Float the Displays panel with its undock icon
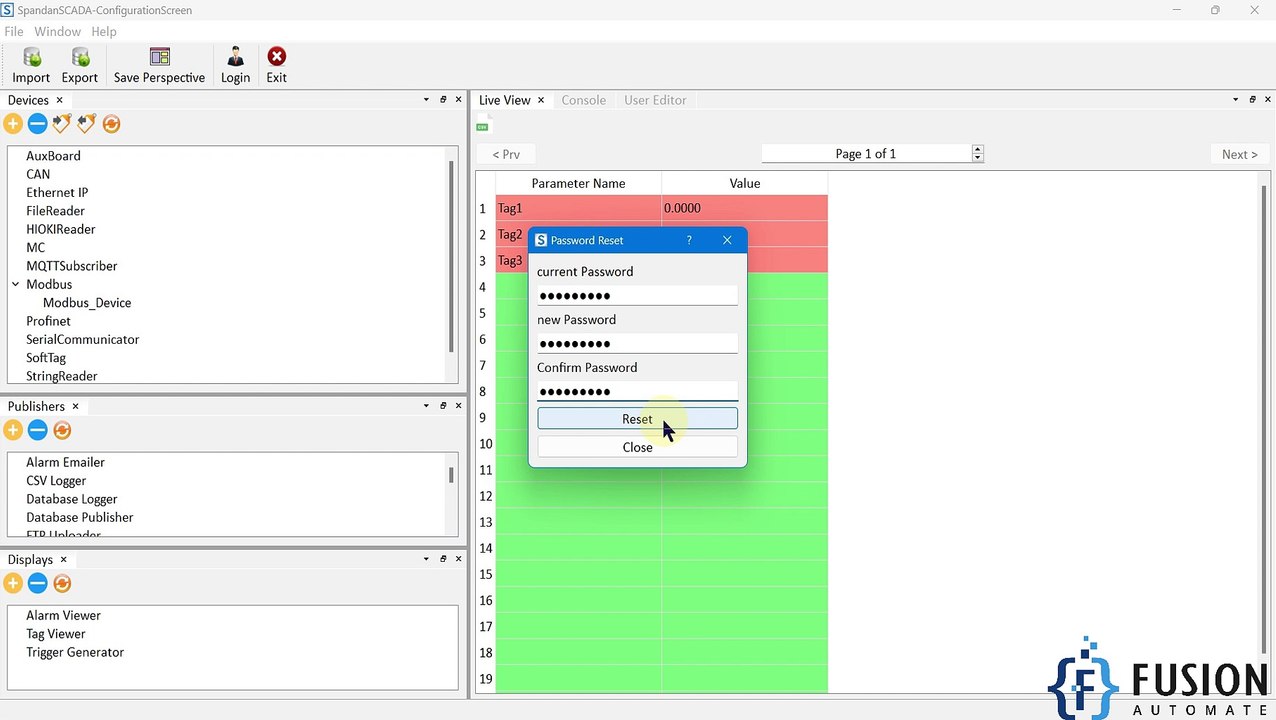Image resolution: width=1276 pixels, height=720 pixels. (x=443, y=559)
